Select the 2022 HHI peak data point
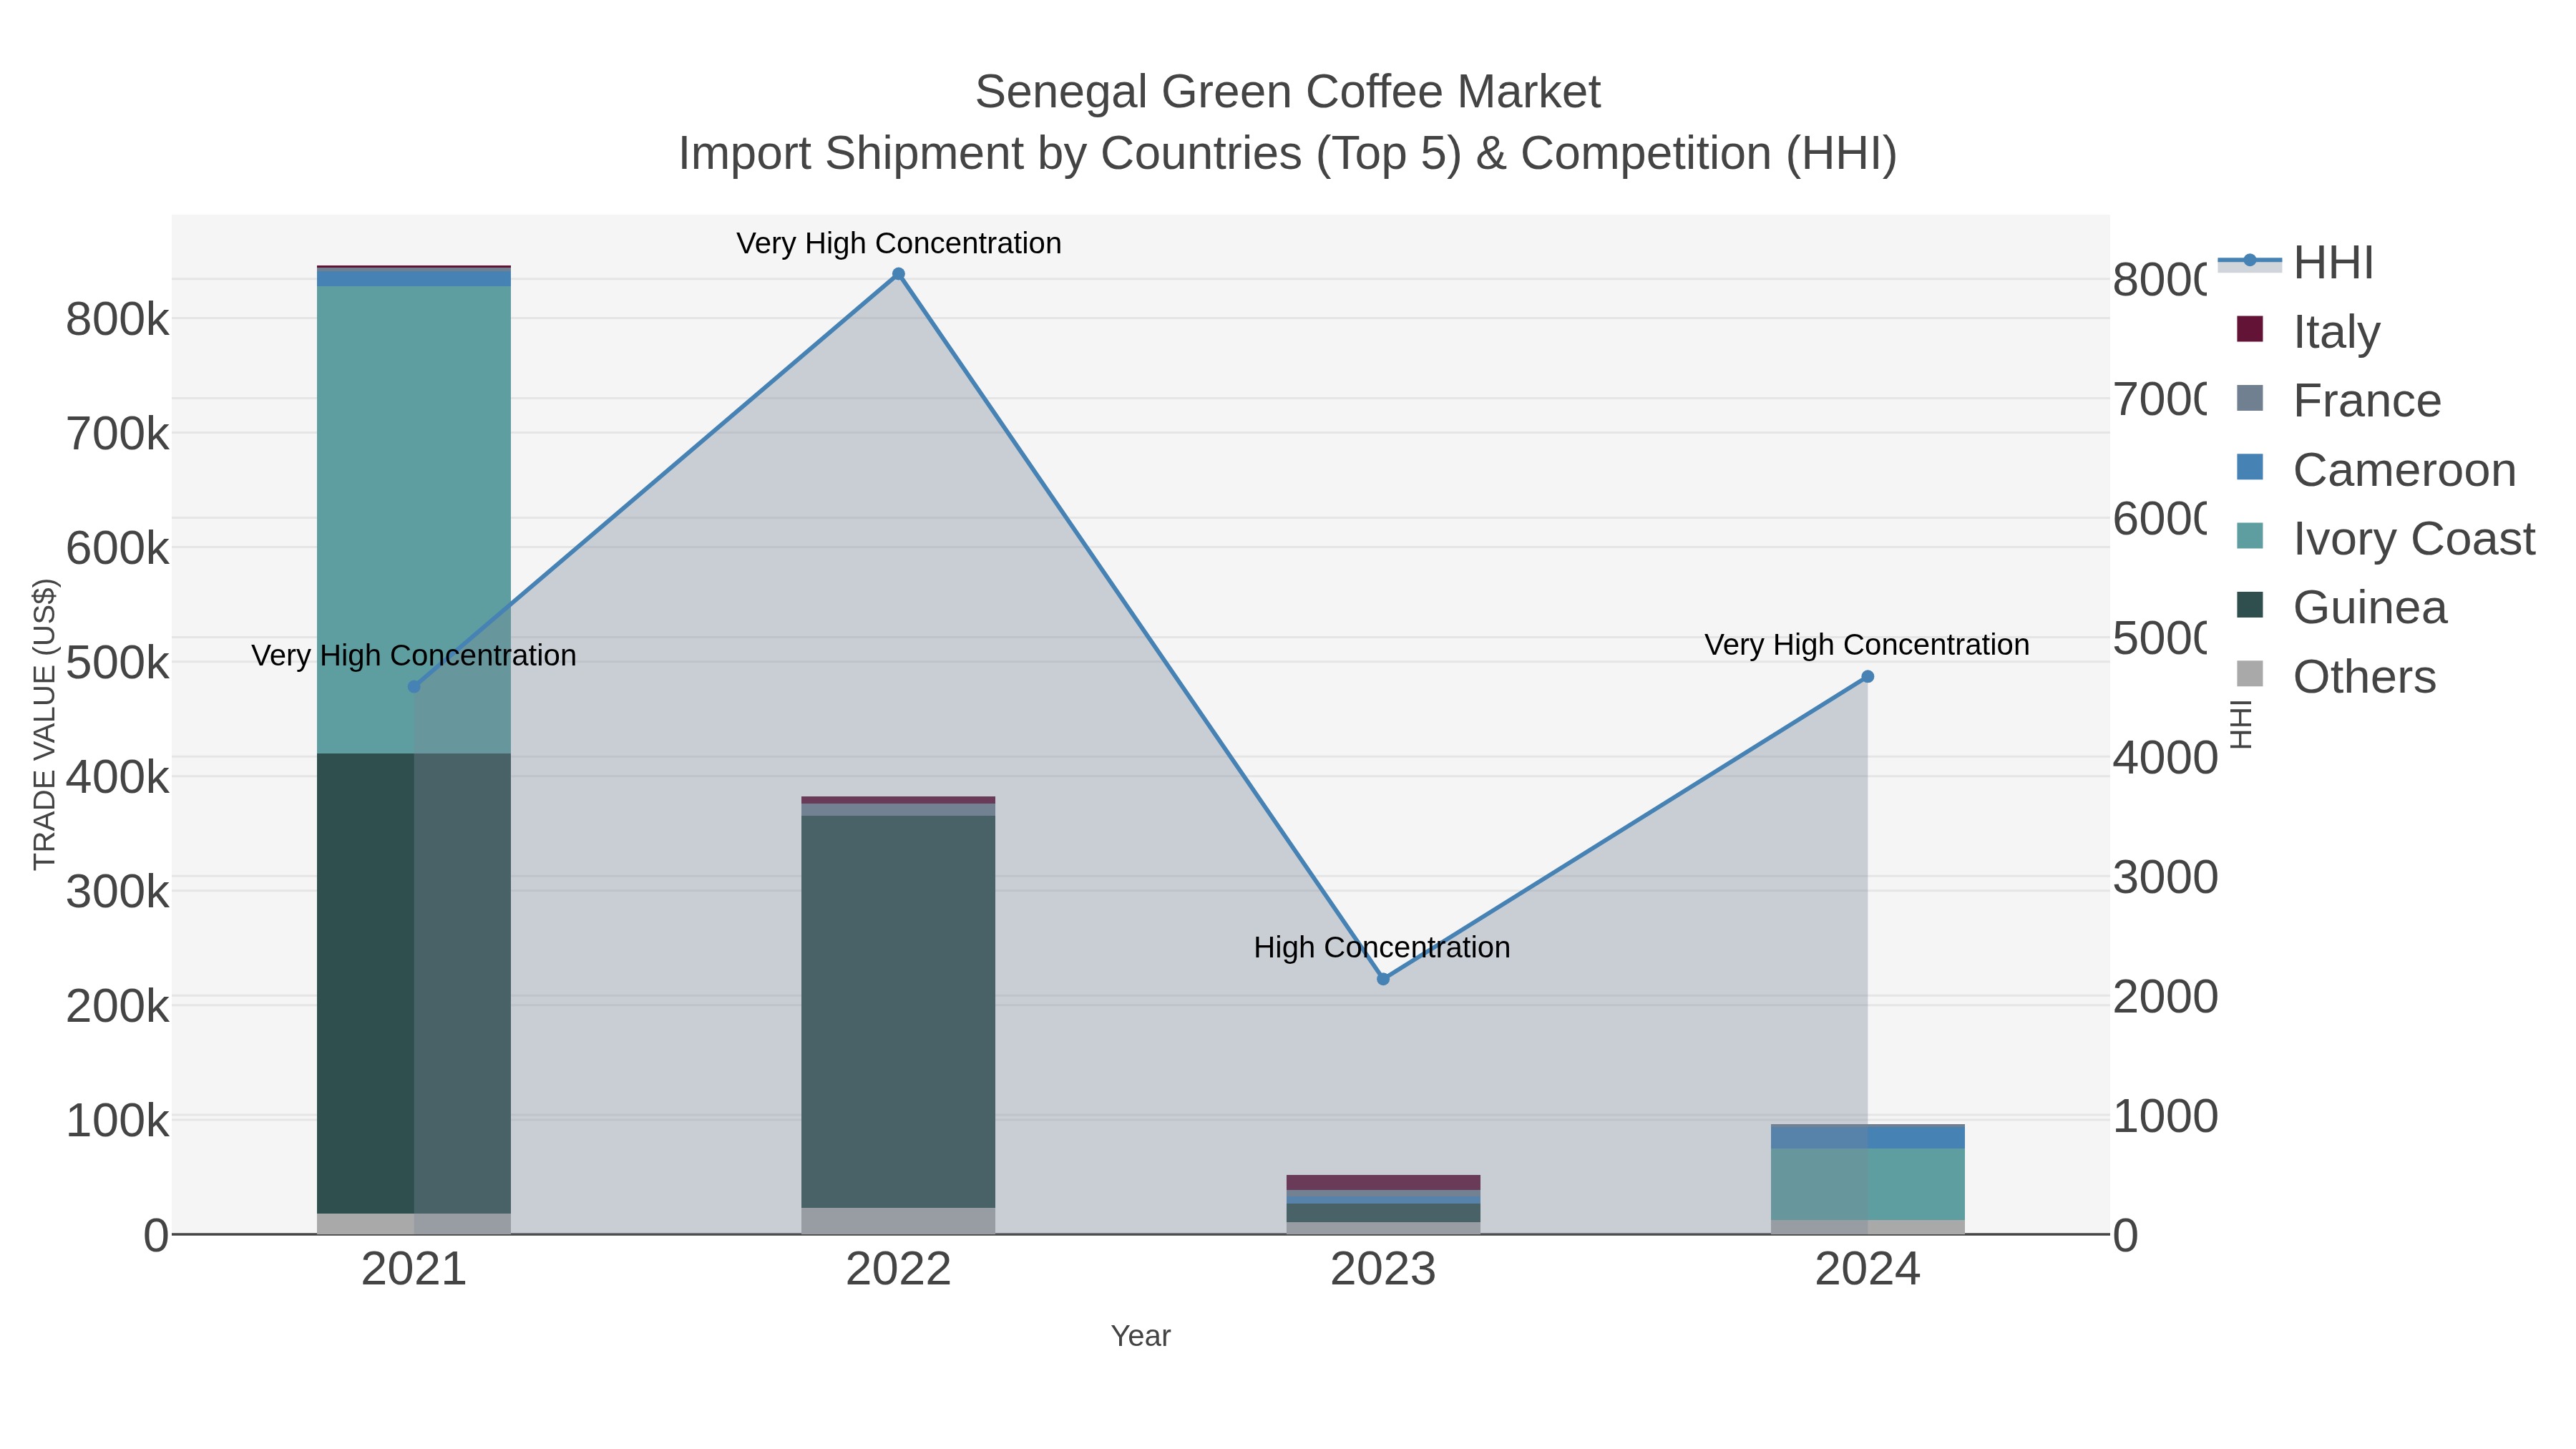2576x1449 pixels. coord(898,274)
